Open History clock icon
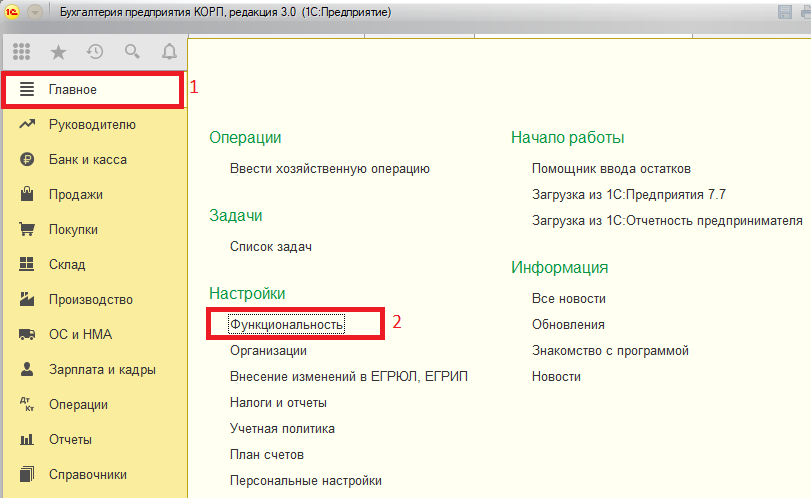The height and width of the screenshot is (498, 811). 95,51
